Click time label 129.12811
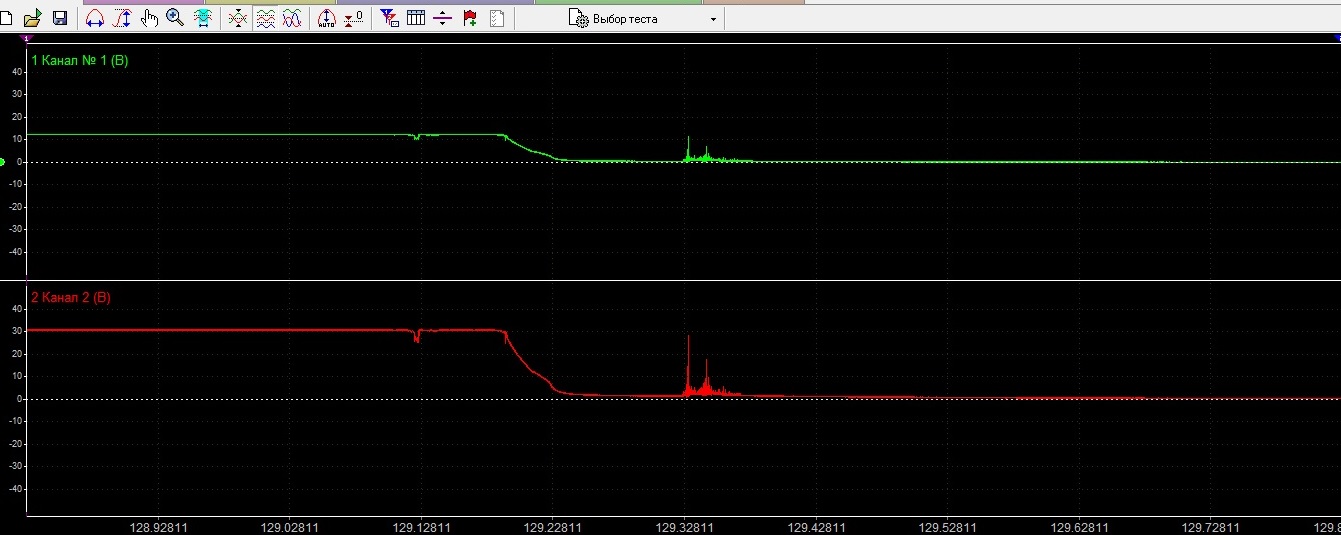 (x=422, y=527)
